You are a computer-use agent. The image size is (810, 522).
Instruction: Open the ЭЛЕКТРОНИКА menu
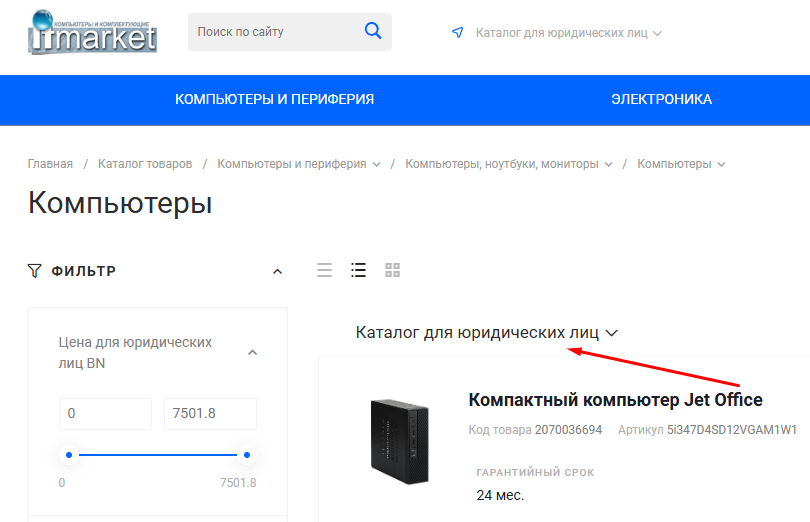pyautogui.click(x=661, y=99)
